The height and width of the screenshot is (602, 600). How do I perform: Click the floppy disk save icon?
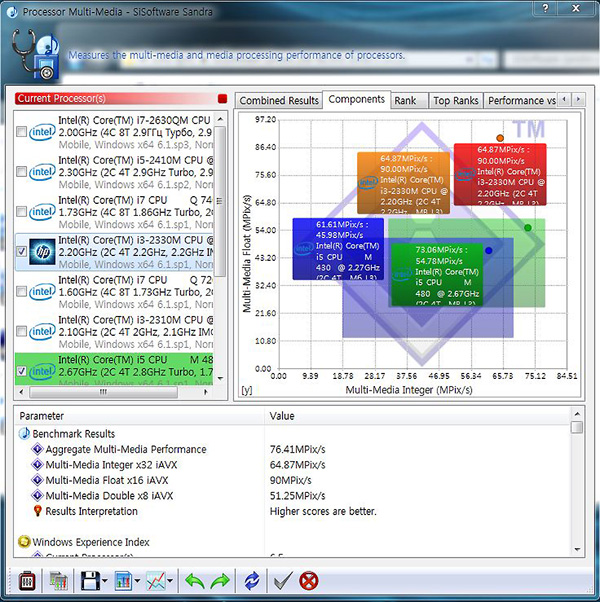tap(90, 581)
